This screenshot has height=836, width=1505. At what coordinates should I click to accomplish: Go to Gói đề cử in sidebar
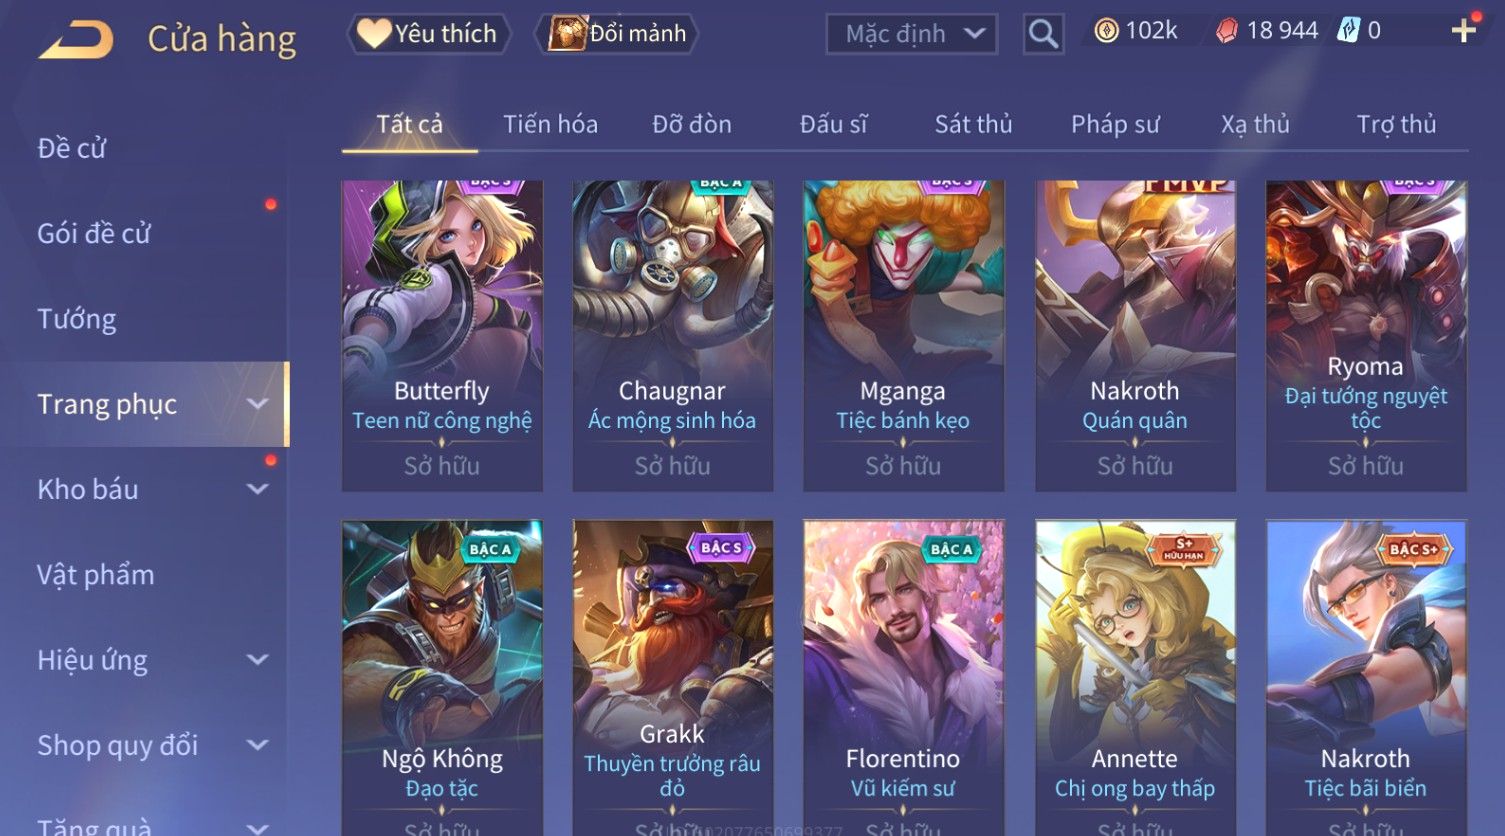click(x=94, y=233)
